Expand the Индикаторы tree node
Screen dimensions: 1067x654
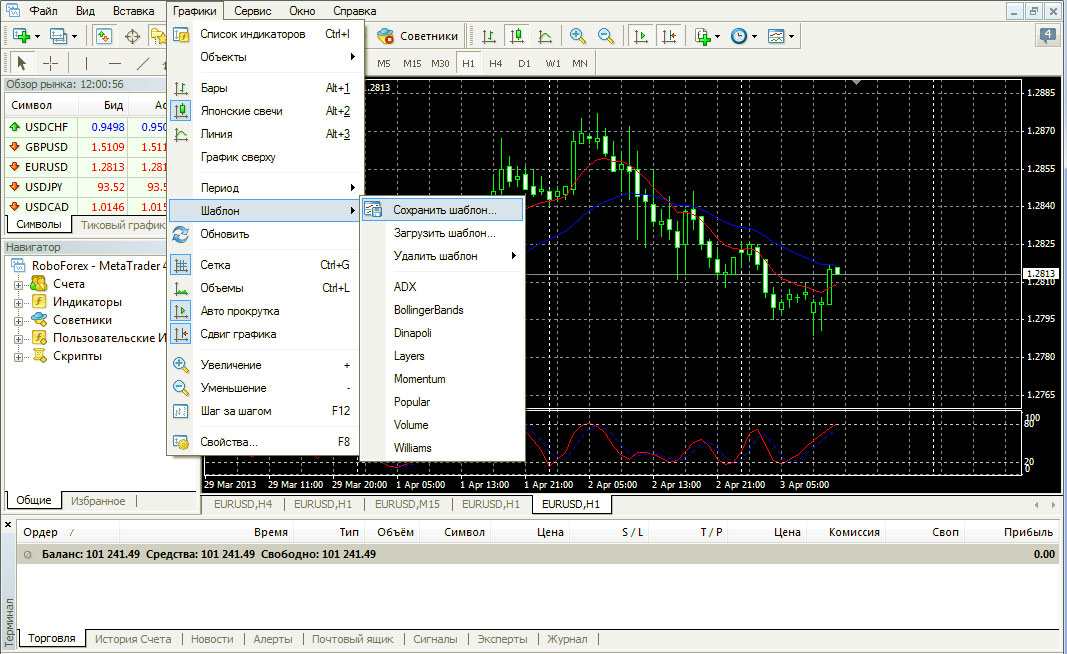[x=18, y=302]
